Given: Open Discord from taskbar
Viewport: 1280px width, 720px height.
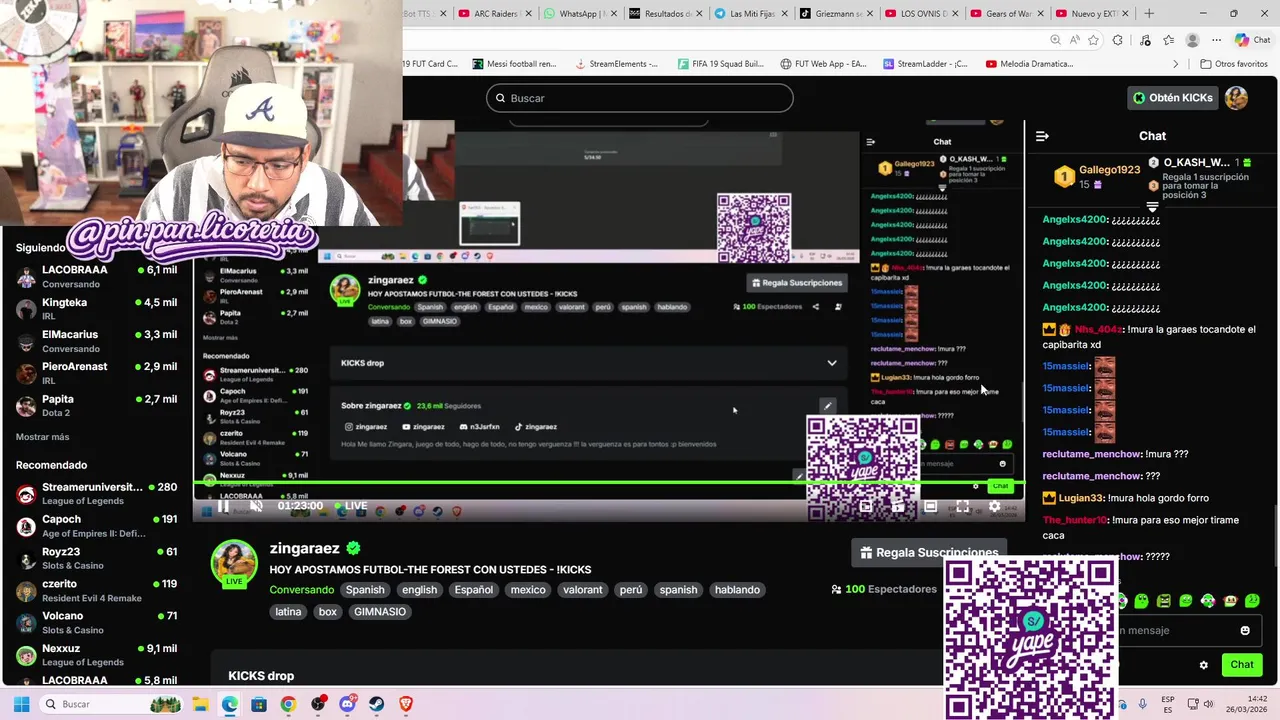Looking at the screenshot, I should point(348,704).
